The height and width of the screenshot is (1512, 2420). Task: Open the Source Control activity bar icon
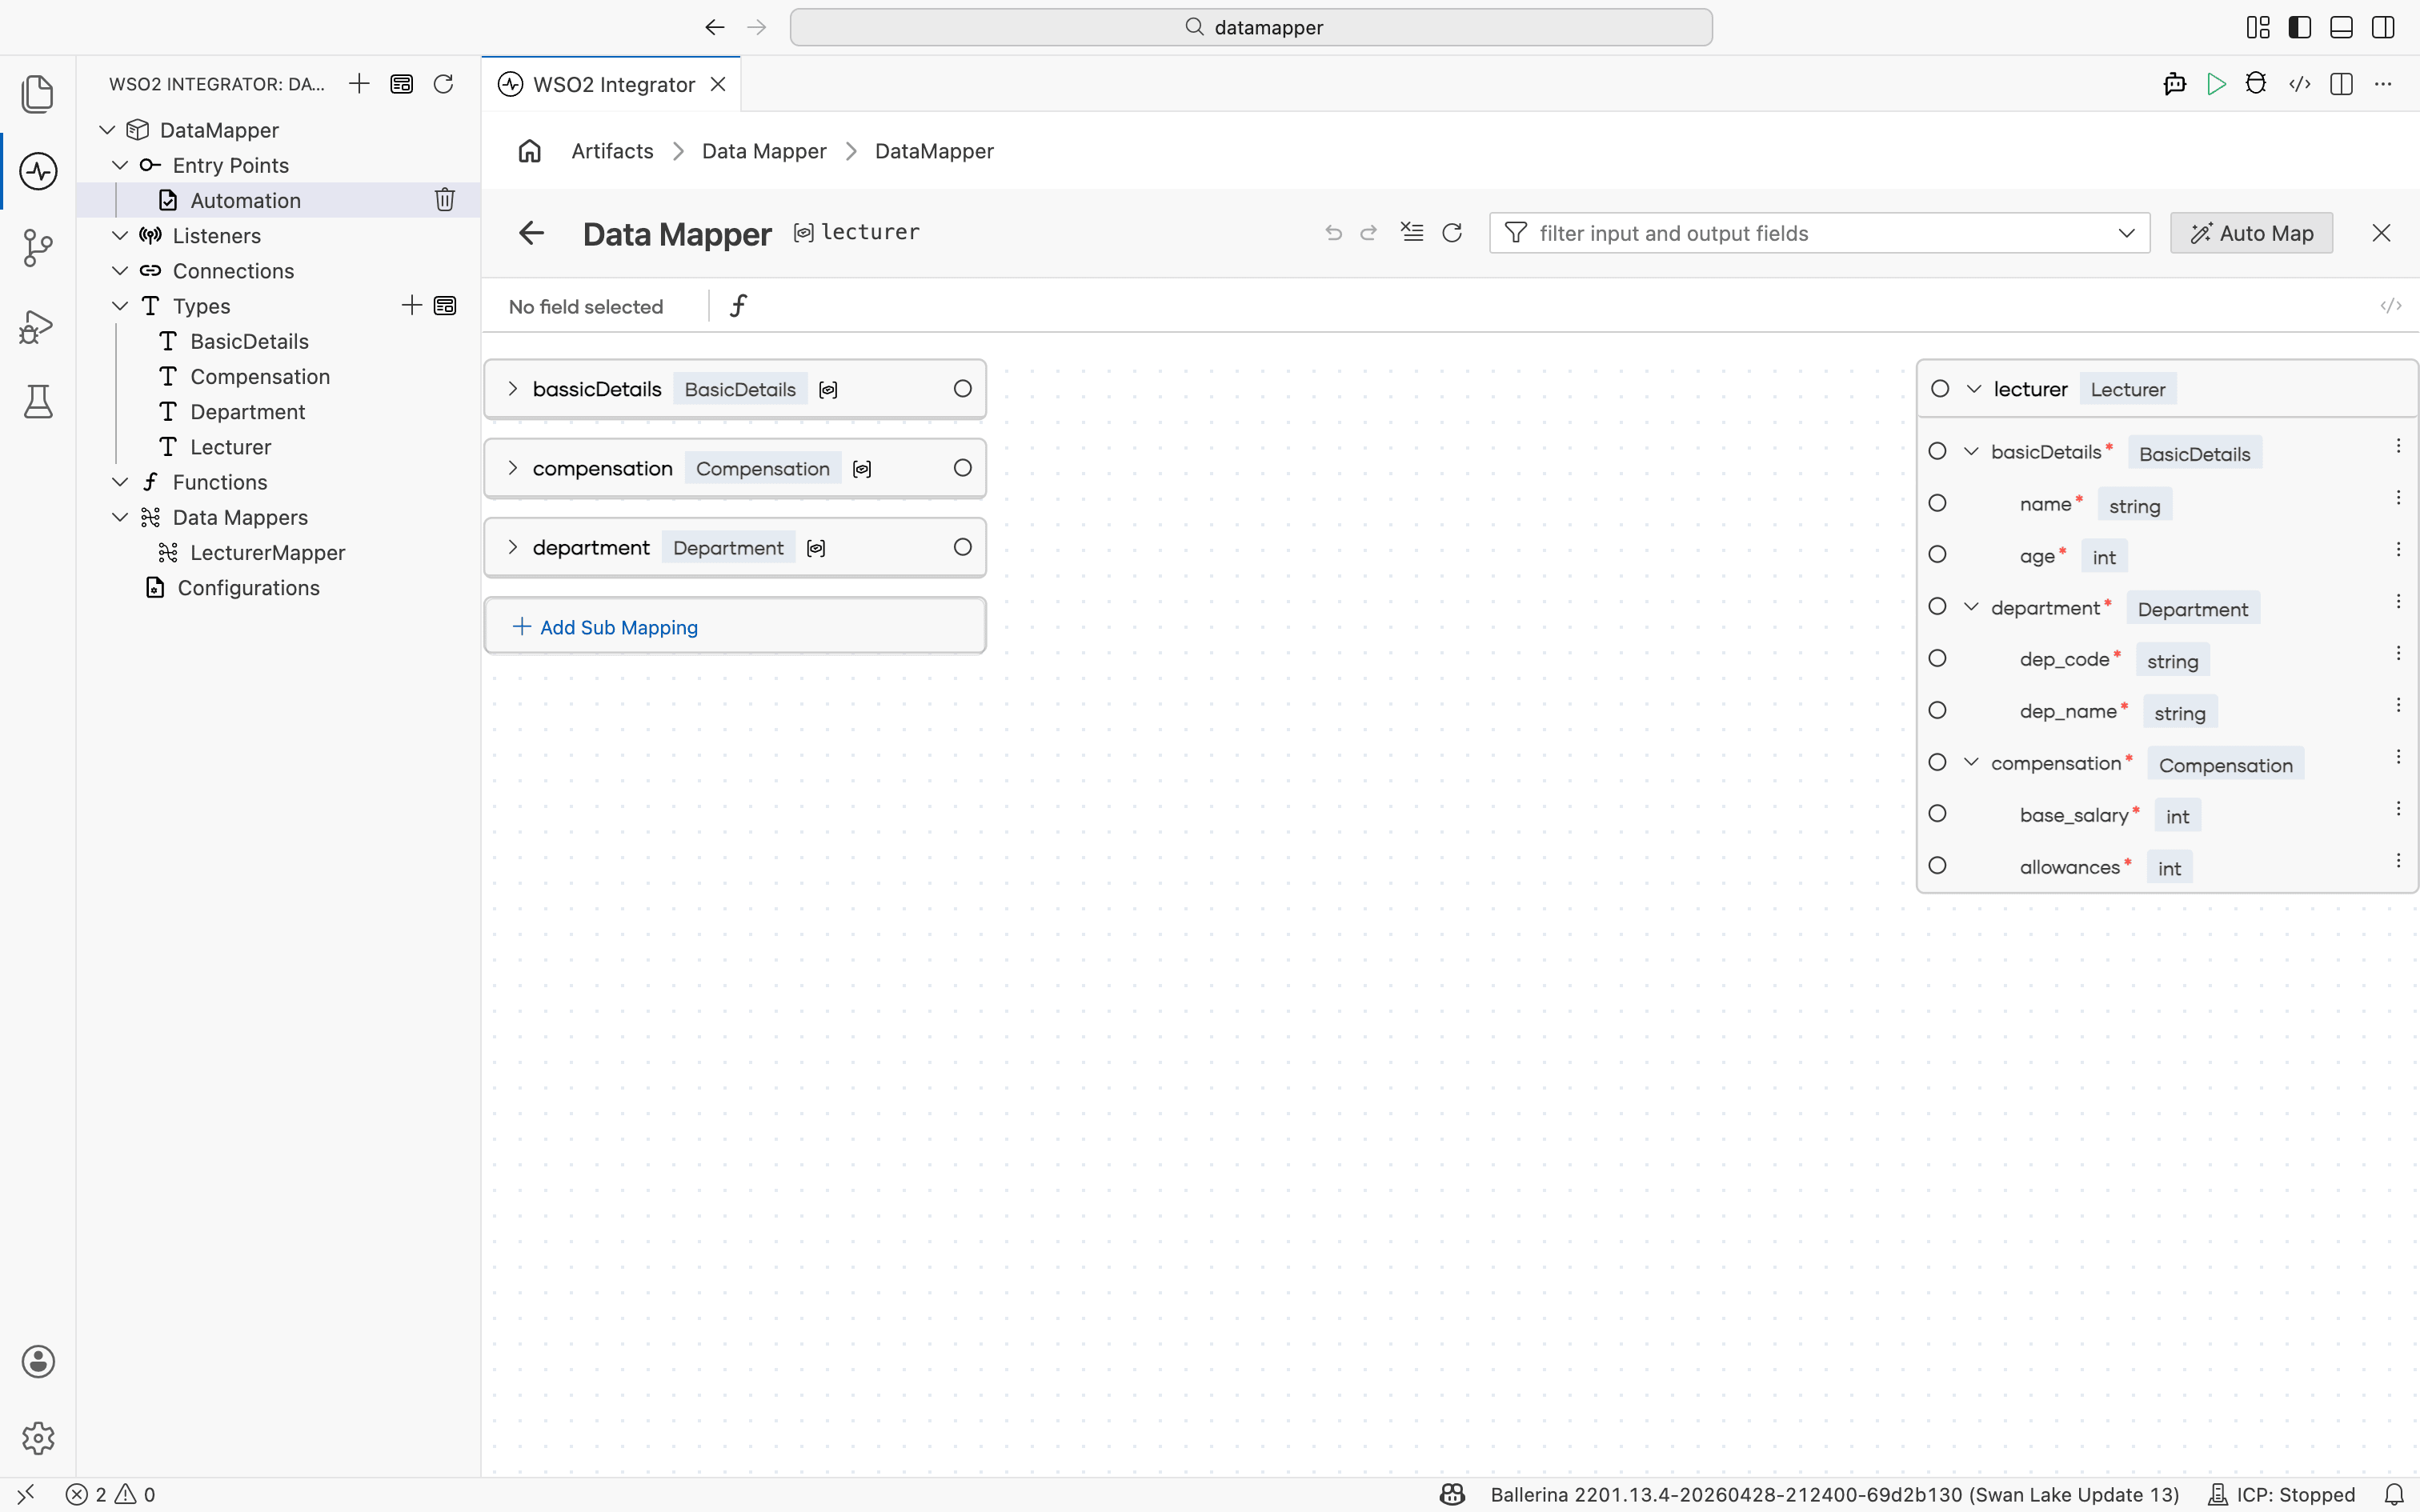(x=38, y=248)
